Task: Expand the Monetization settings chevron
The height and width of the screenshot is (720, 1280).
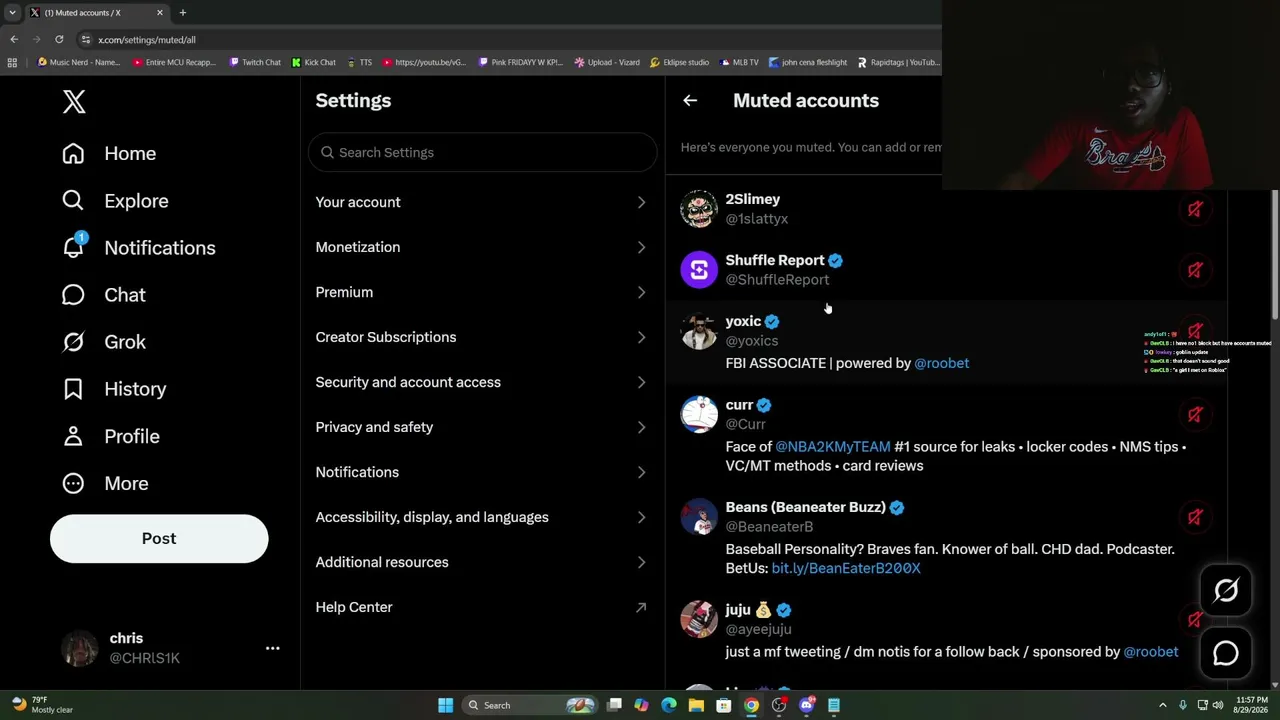Action: click(641, 247)
